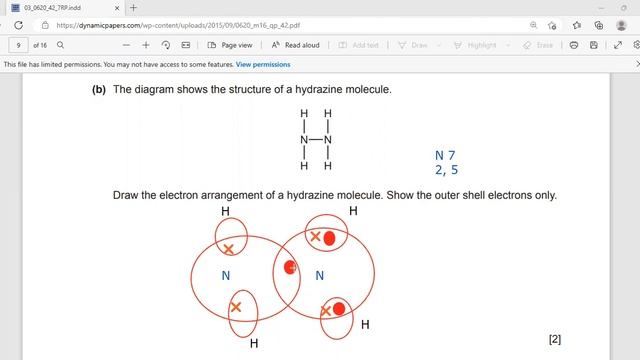Refresh the page with reload icon
Viewport: 640px width, 360px height.
[18, 25]
